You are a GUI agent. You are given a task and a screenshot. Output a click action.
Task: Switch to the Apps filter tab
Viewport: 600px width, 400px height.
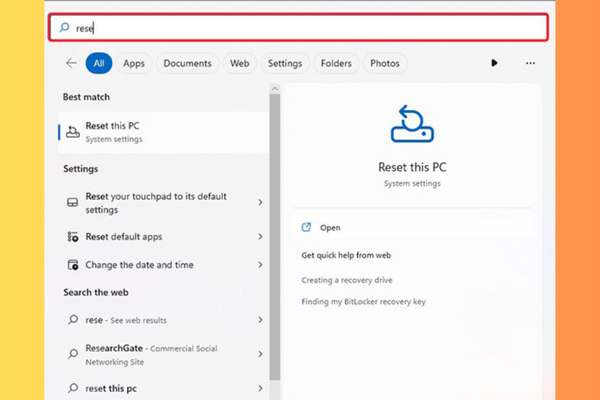pyautogui.click(x=134, y=63)
